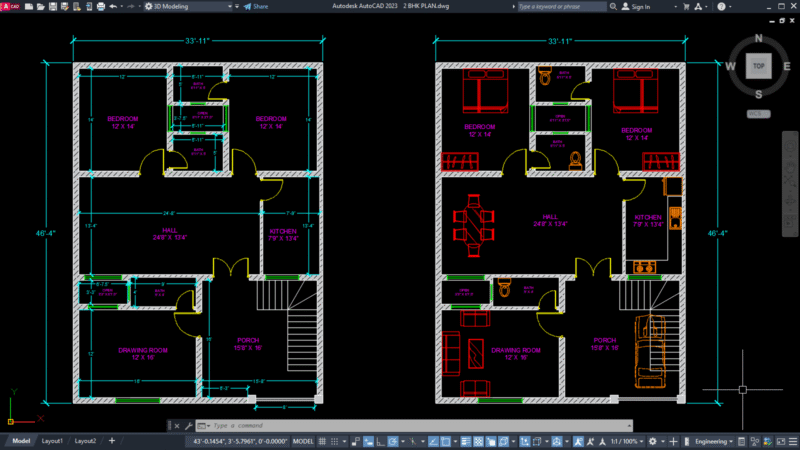Toggle Dynamic UCS in status bar
Image resolution: width=800 pixels, height=450 pixels.
(524, 441)
